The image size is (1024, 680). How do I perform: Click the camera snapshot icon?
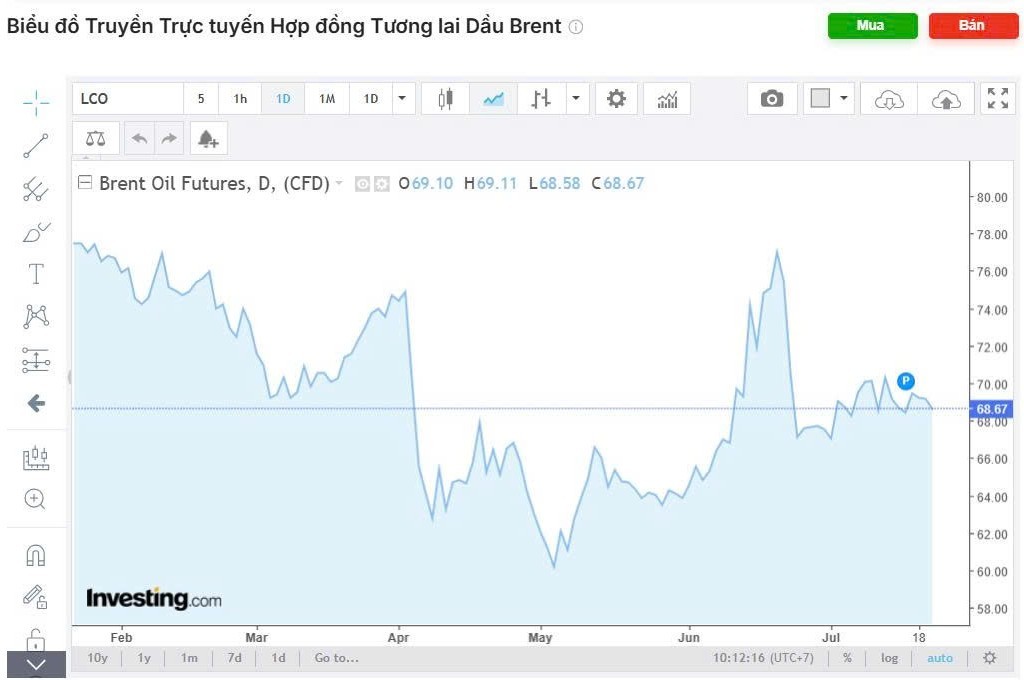[x=771, y=98]
